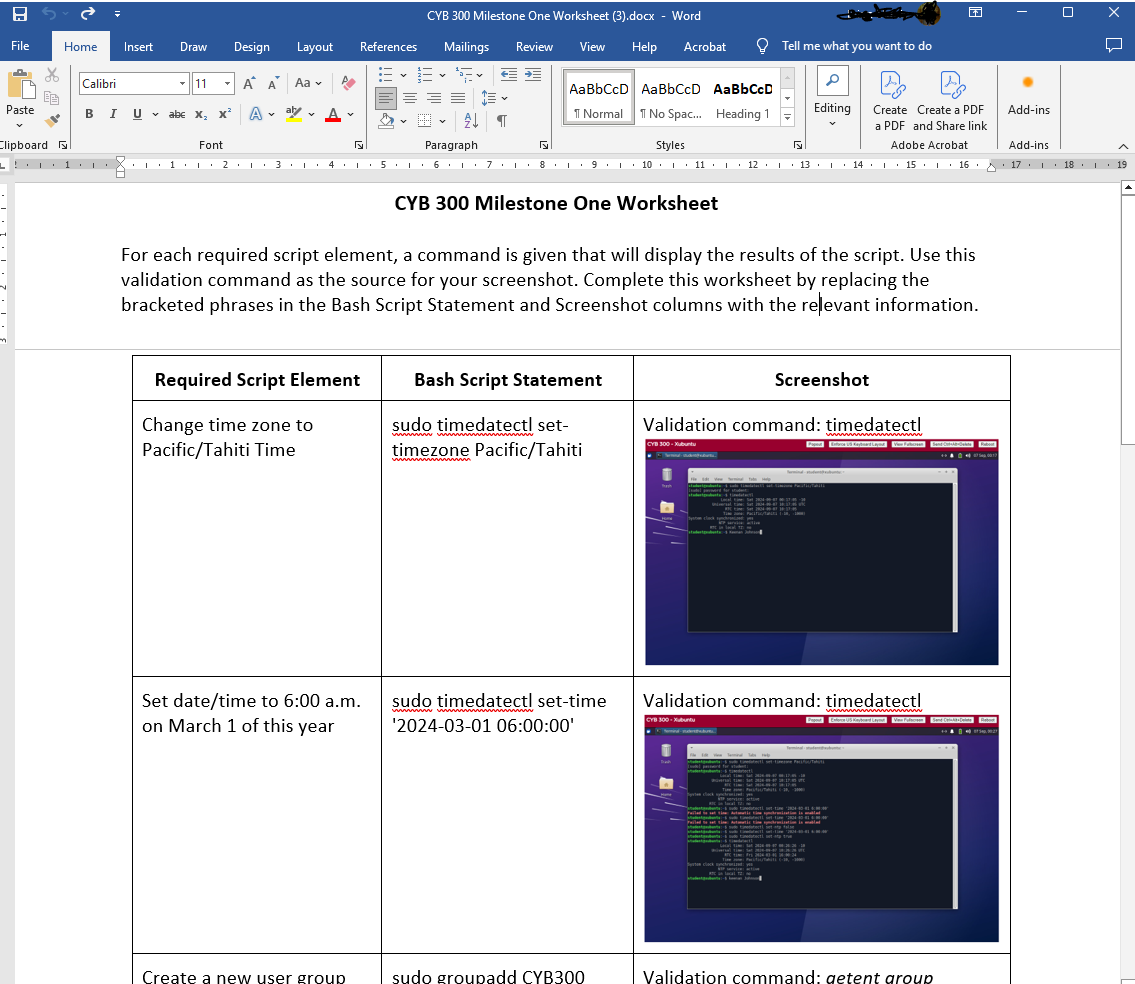Click the Text Effects outlined A icon

click(x=256, y=114)
